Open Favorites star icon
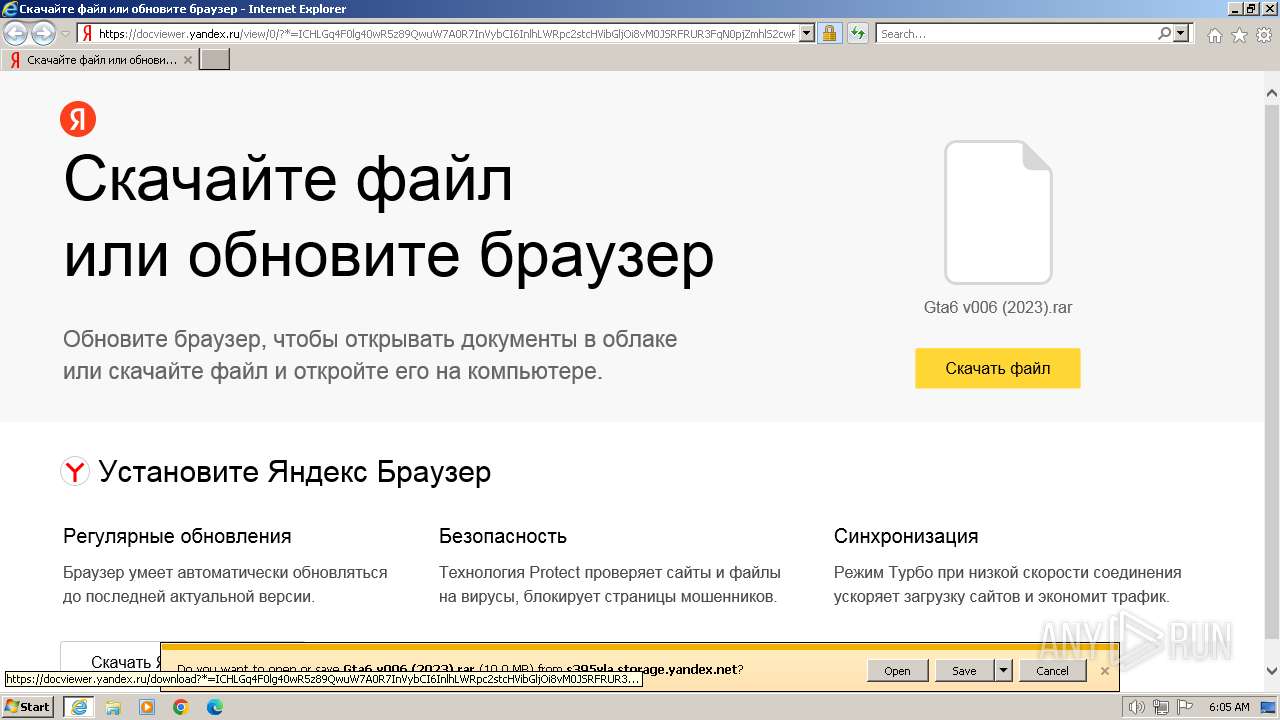 click(x=1239, y=35)
